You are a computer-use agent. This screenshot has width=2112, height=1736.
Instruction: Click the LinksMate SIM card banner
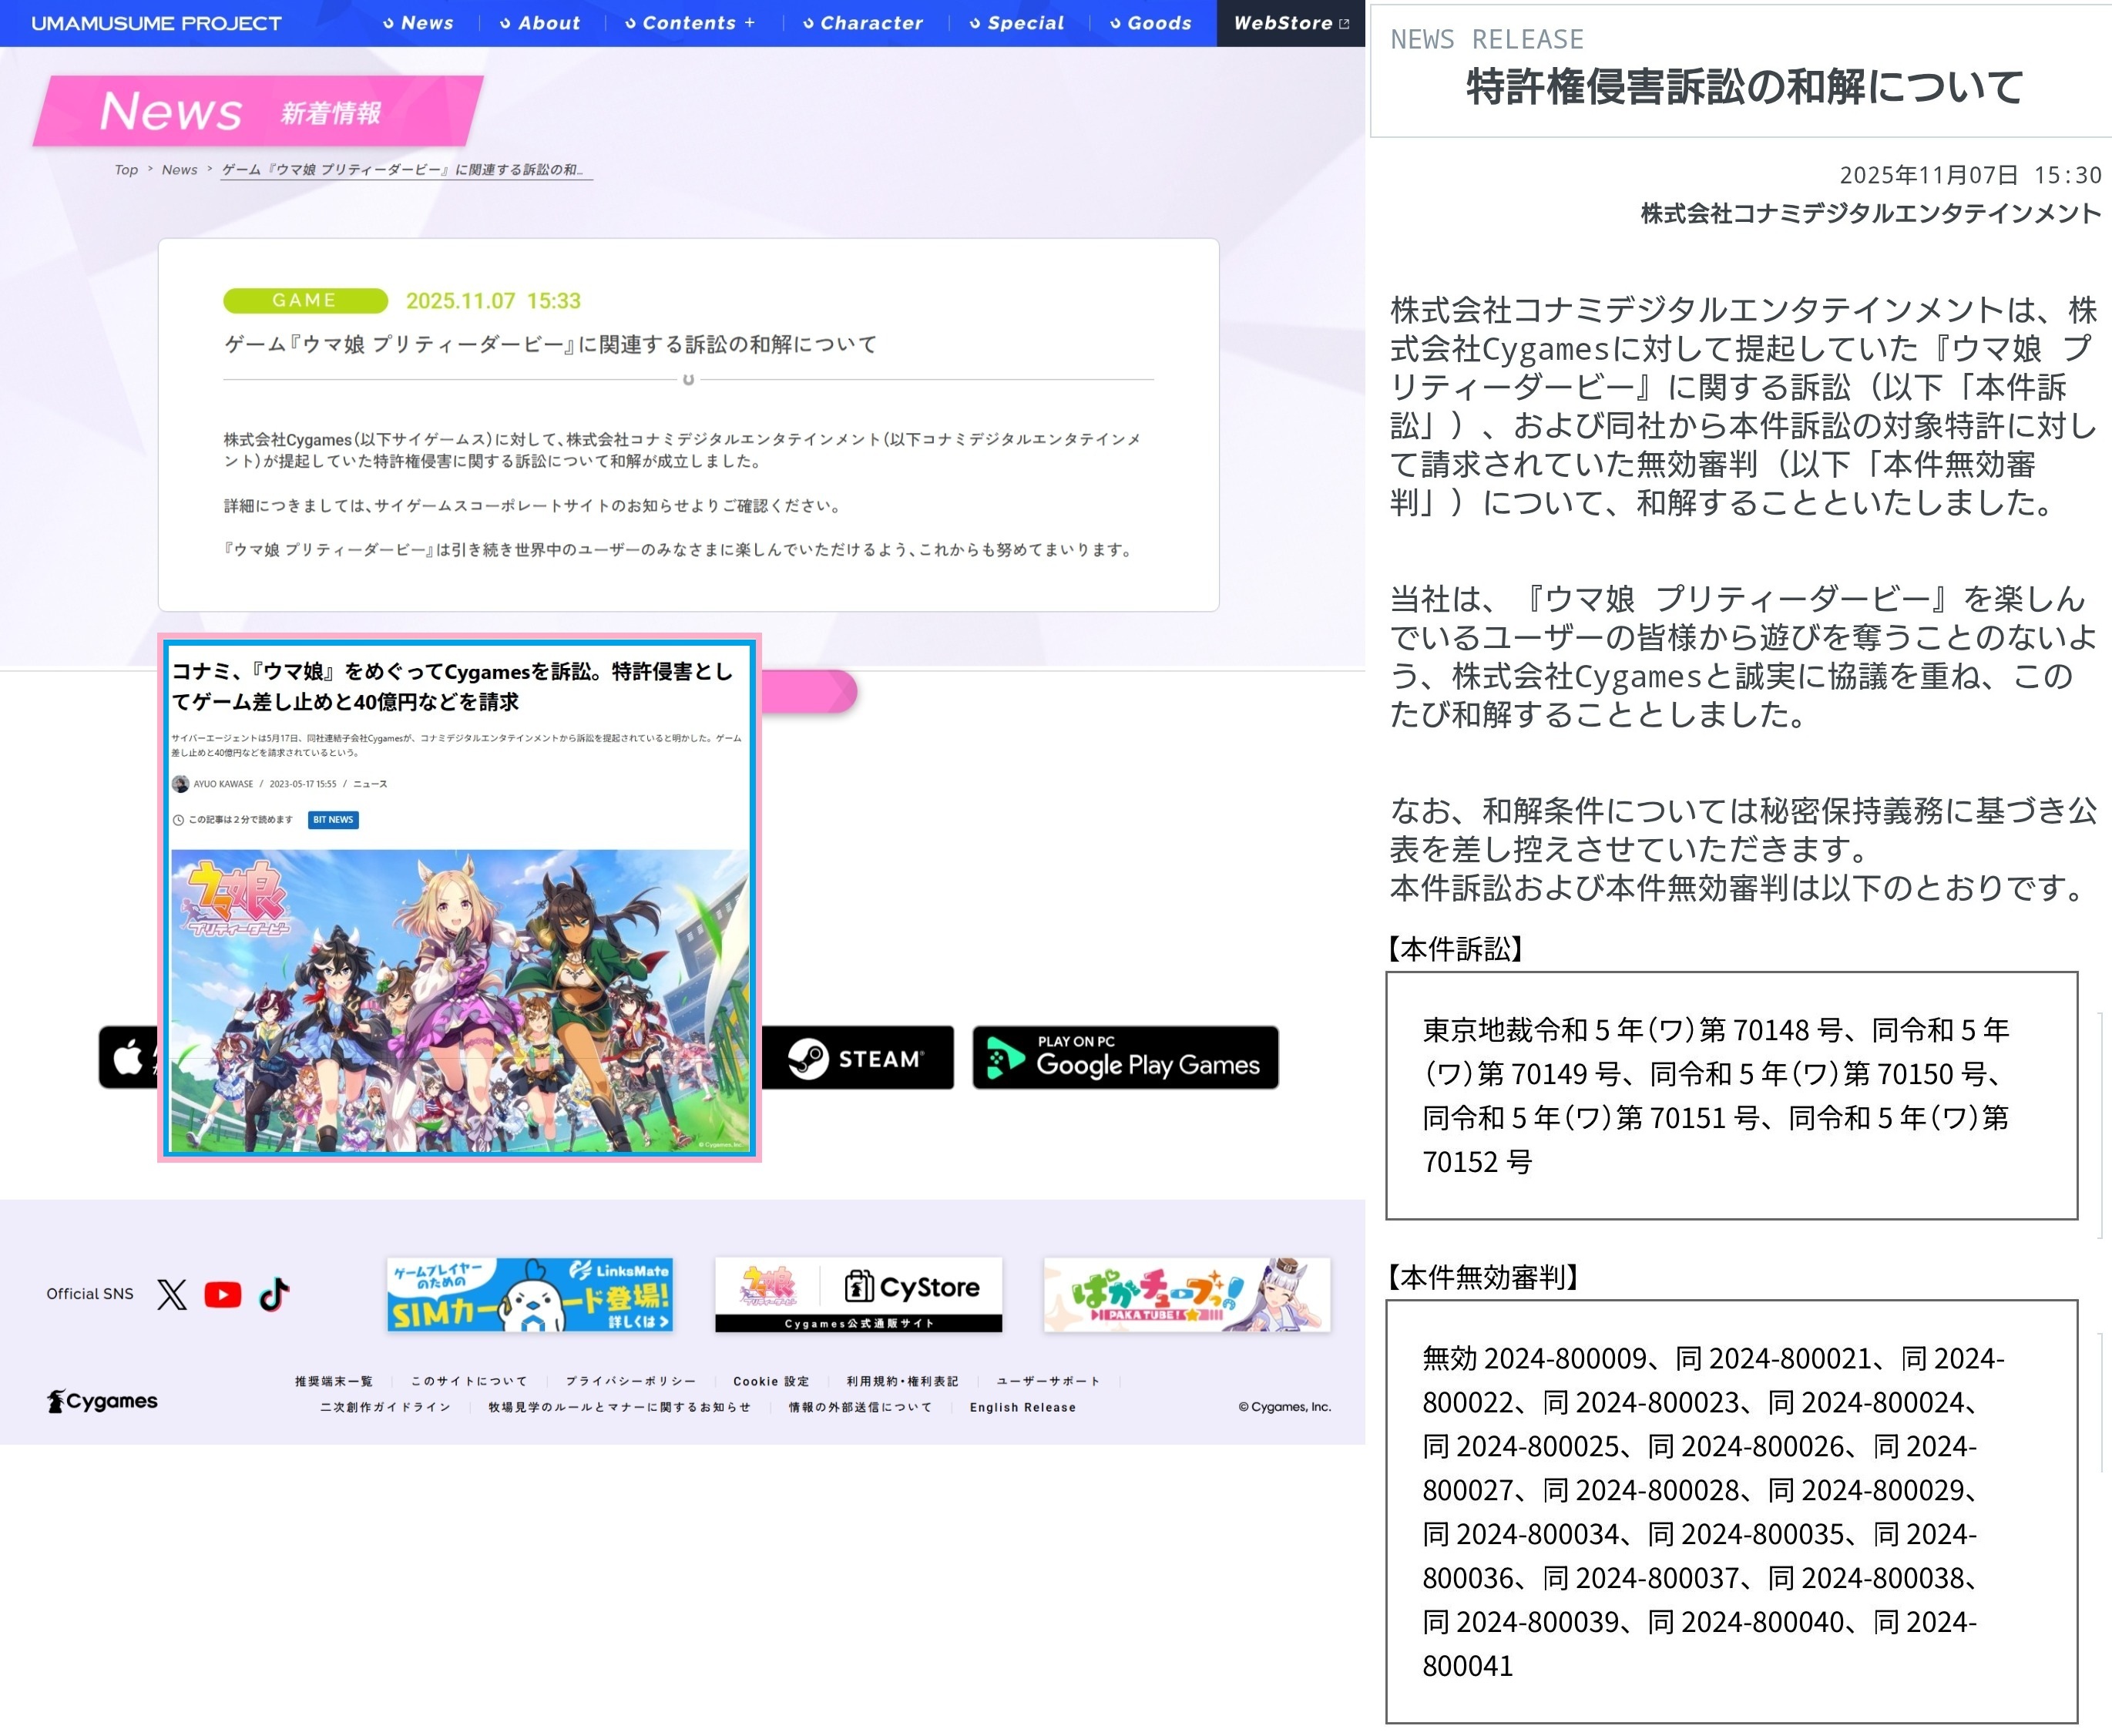[x=530, y=1295]
